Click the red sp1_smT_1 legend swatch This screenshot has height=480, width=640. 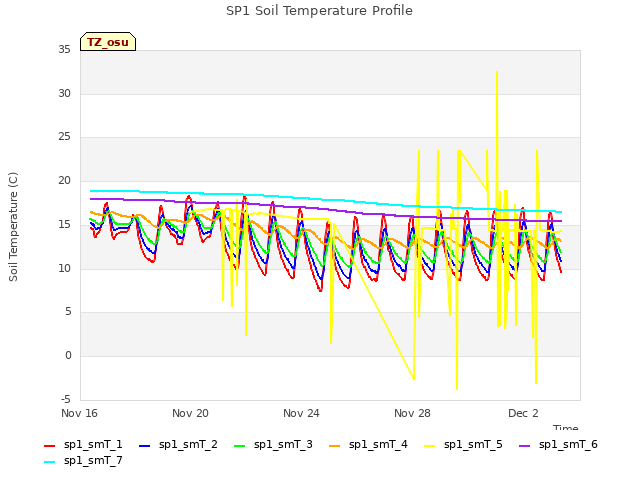(x=49, y=446)
